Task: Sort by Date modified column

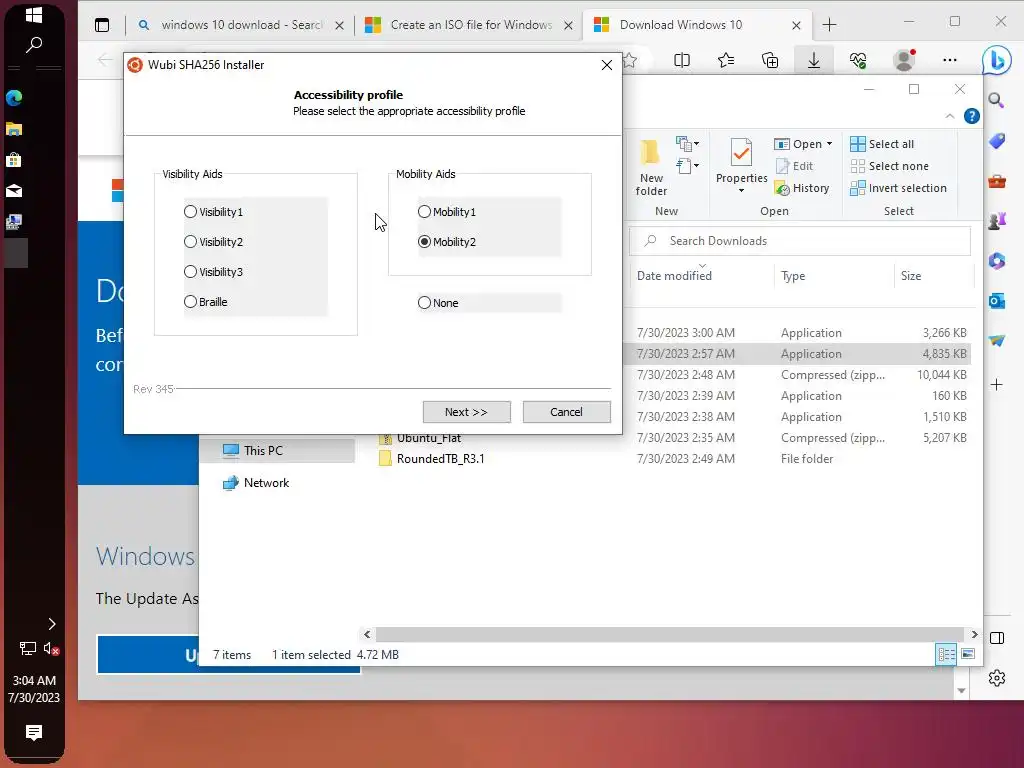Action: point(674,276)
